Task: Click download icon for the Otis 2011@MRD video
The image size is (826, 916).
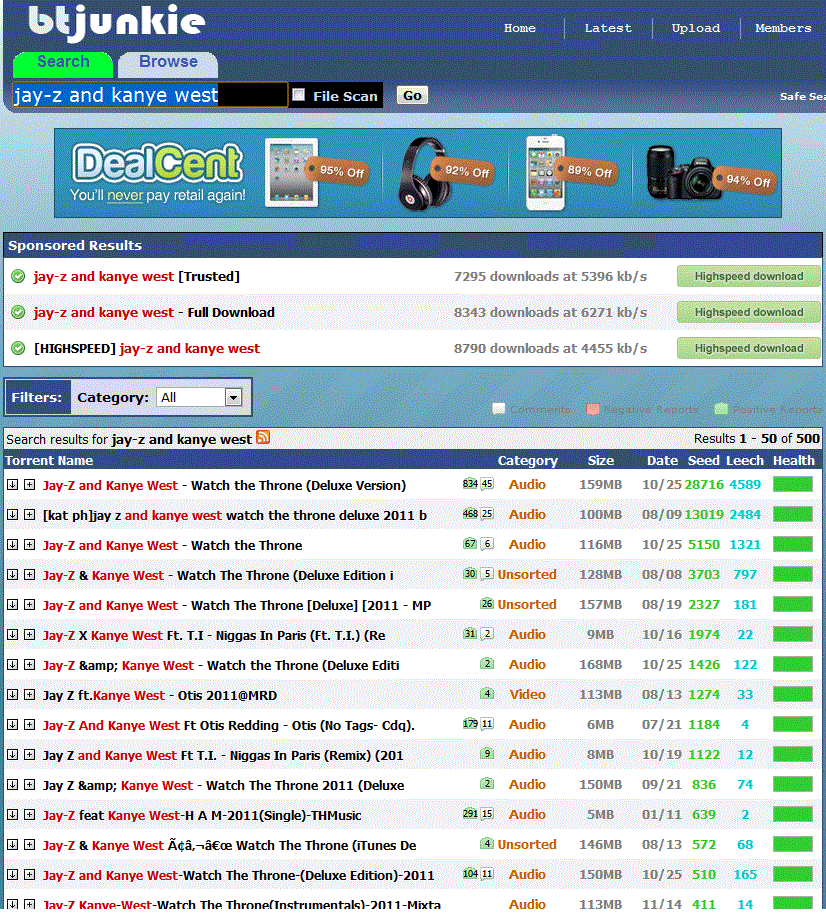Action: [x=11, y=694]
